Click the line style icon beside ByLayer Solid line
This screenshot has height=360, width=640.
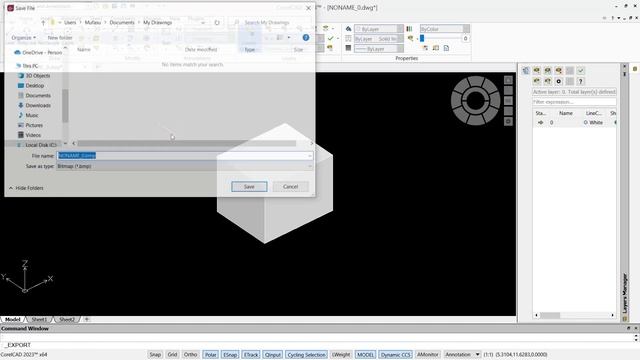348,38
